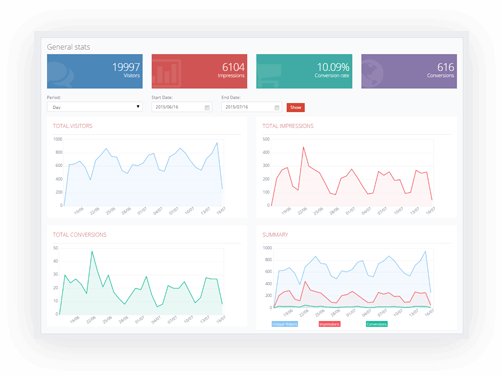Select the blue Visitors stat card
Image resolution: width=502 pixels, height=377 pixels.
click(95, 71)
